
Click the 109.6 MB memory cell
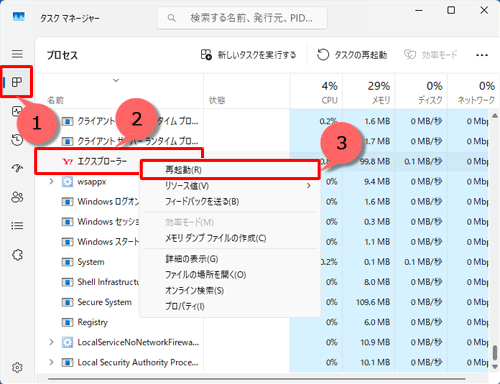[369, 302]
